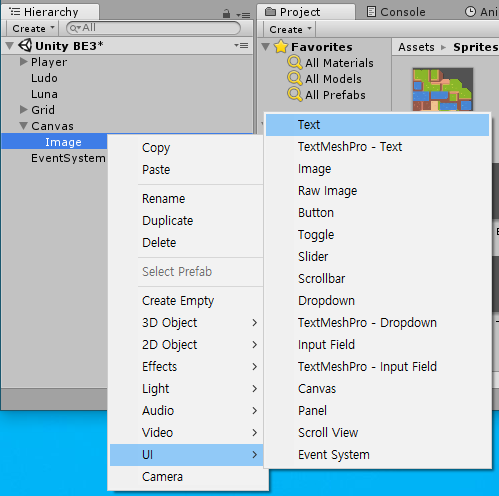Click the Animation tab clock icon
The width and height of the screenshot is (499, 496).
[x=470, y=12]
